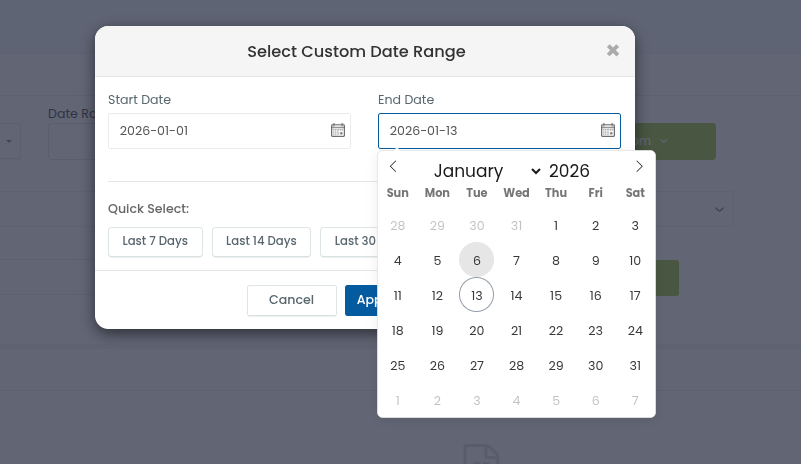Pick January 20 on the calendar
This screenshot has height=464, width=801.
pyautogui.click(x=477, y=330)
